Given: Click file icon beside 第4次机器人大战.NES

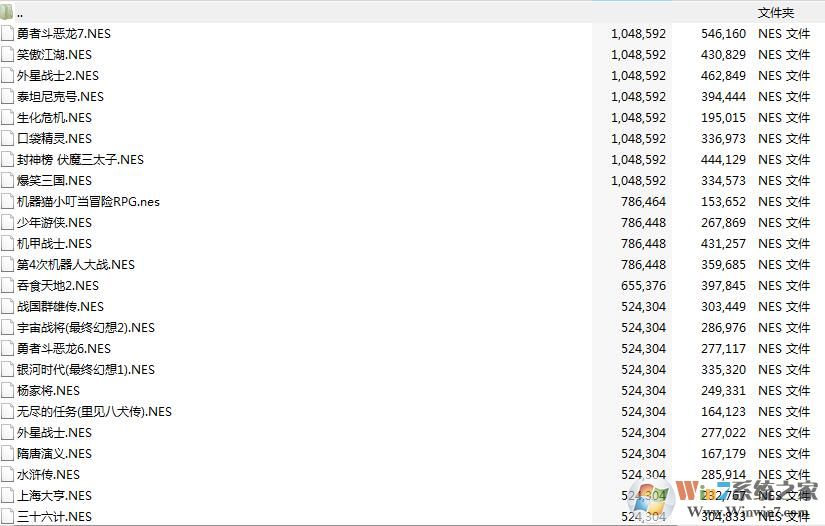Looking at the screenshot, I should click(7, 265).
